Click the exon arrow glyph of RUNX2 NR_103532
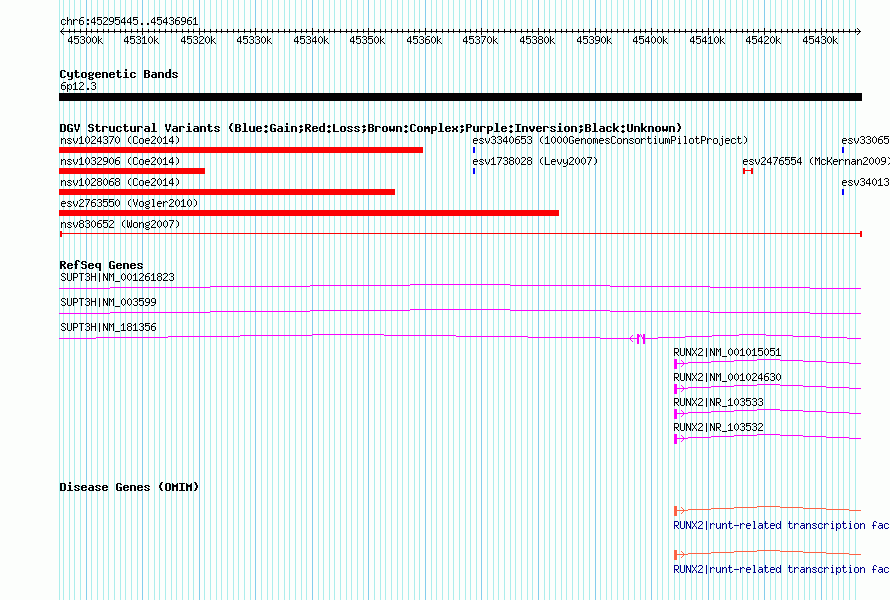This screenshot has width=890, height=600. click(679, 439)
